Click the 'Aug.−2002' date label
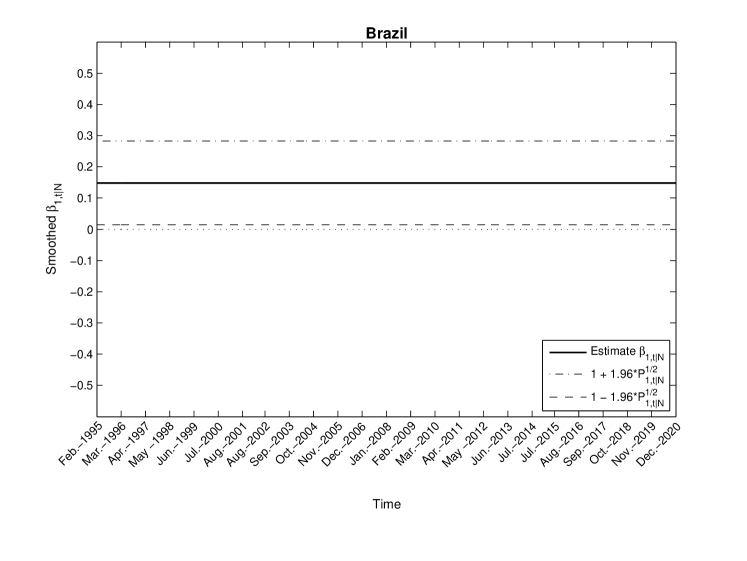 [249, 444]
